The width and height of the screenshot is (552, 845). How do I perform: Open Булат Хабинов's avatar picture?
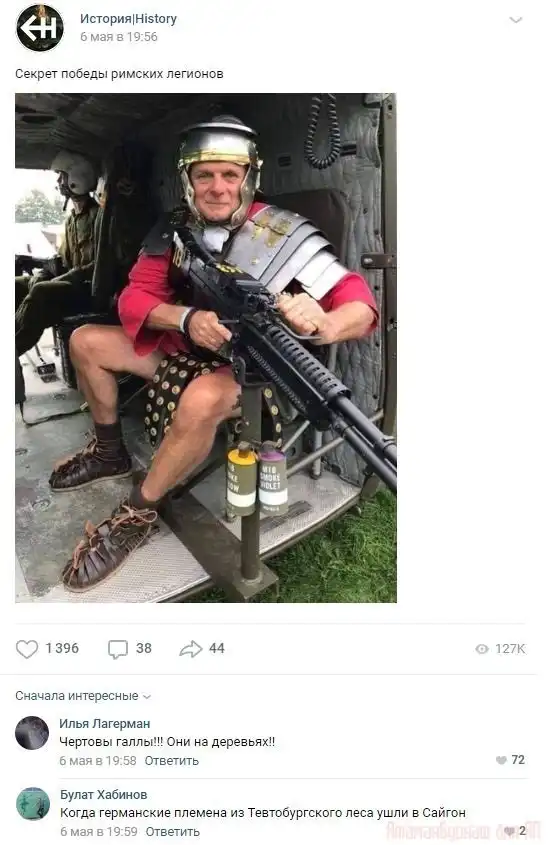click(33, 804)
